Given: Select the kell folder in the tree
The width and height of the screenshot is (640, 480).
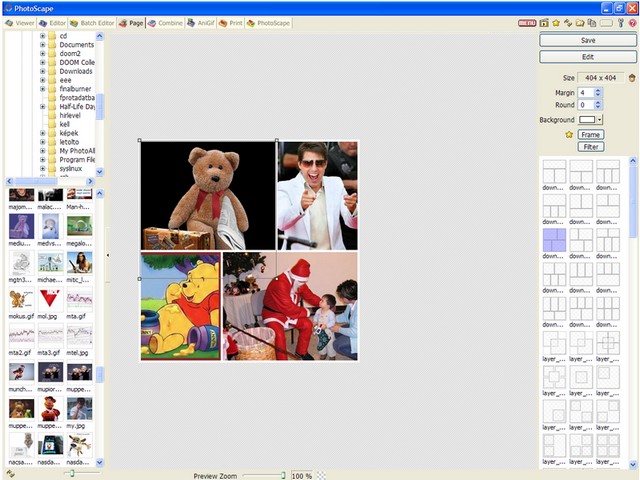Looking at the screenshot, I should point(64,124).
